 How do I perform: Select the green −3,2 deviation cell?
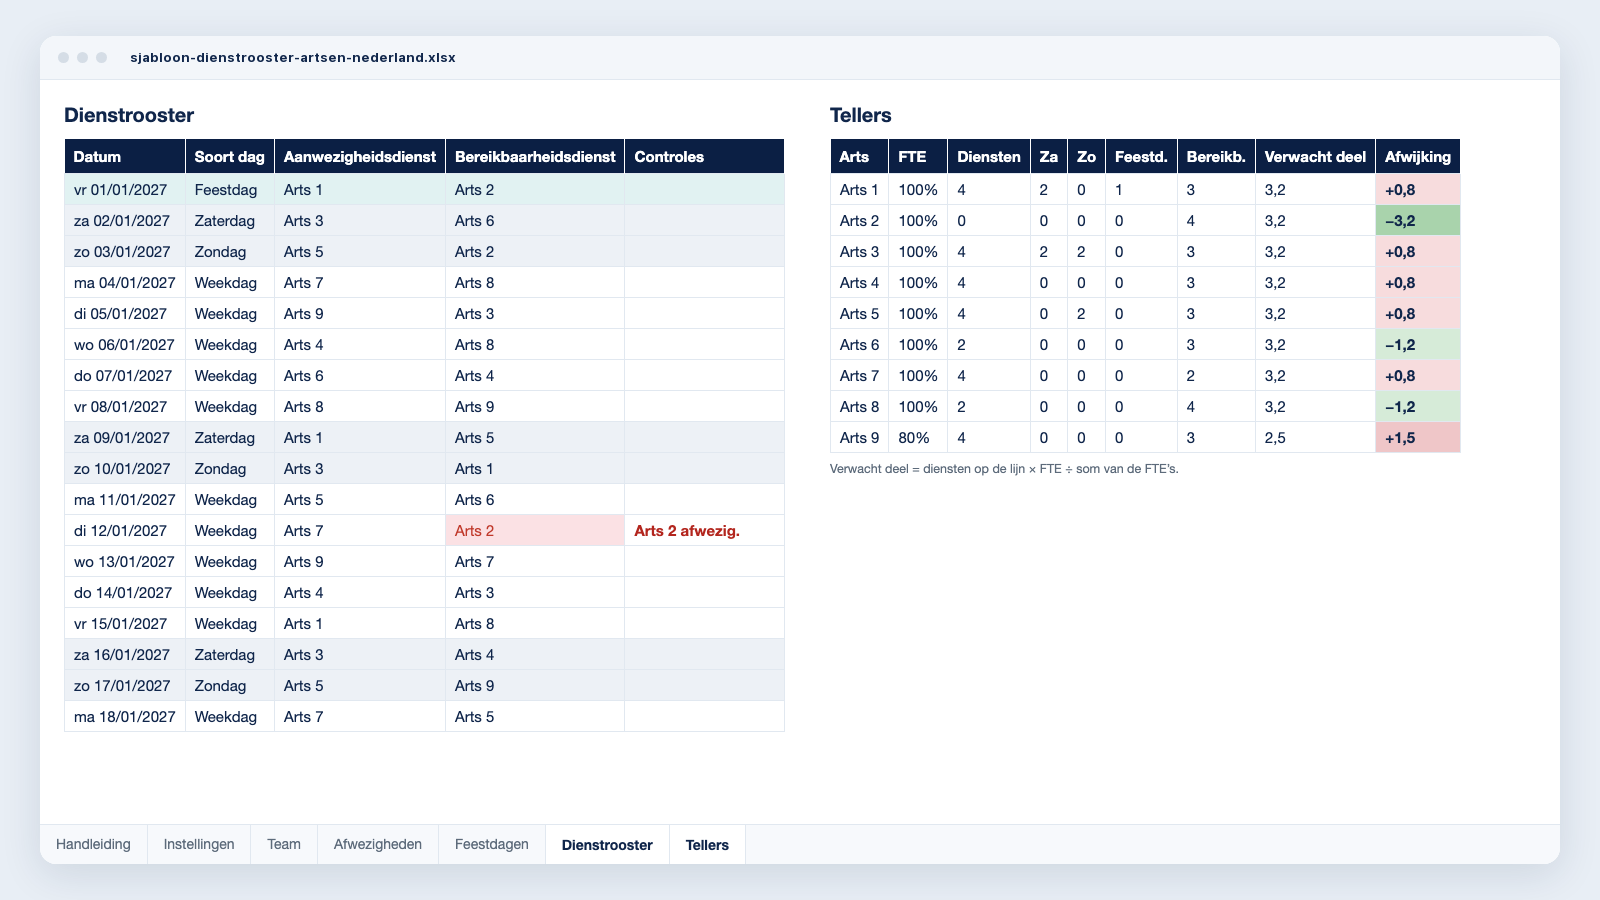[x=1418, y=221]
